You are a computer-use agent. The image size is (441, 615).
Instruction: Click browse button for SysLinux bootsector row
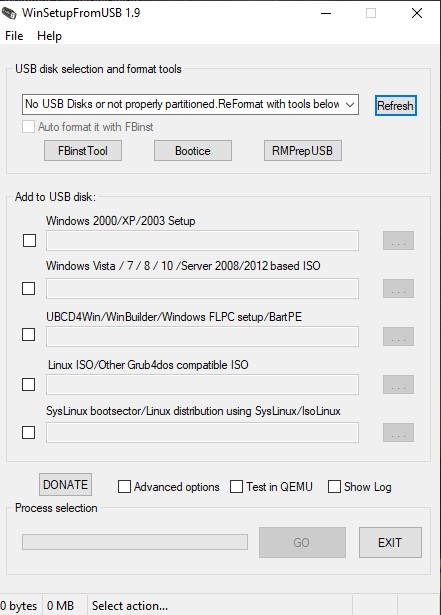(x=398, y=433)
